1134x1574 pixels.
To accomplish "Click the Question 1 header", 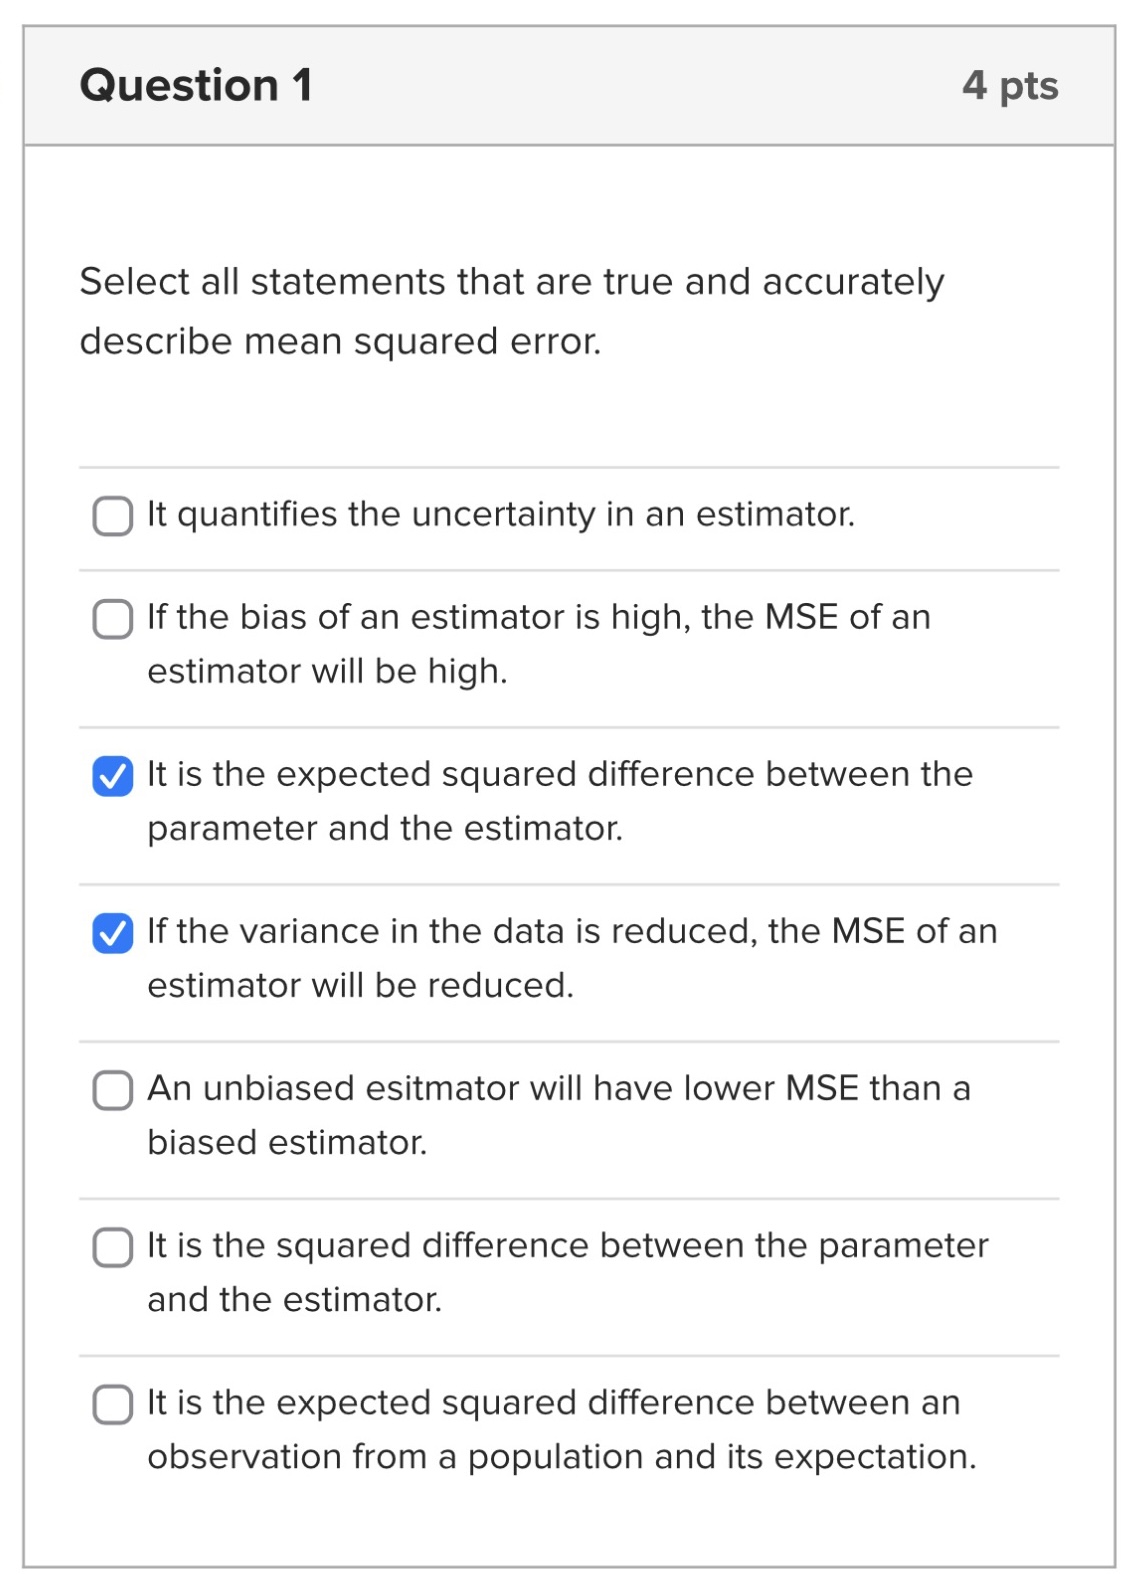I will click(196, 84).
